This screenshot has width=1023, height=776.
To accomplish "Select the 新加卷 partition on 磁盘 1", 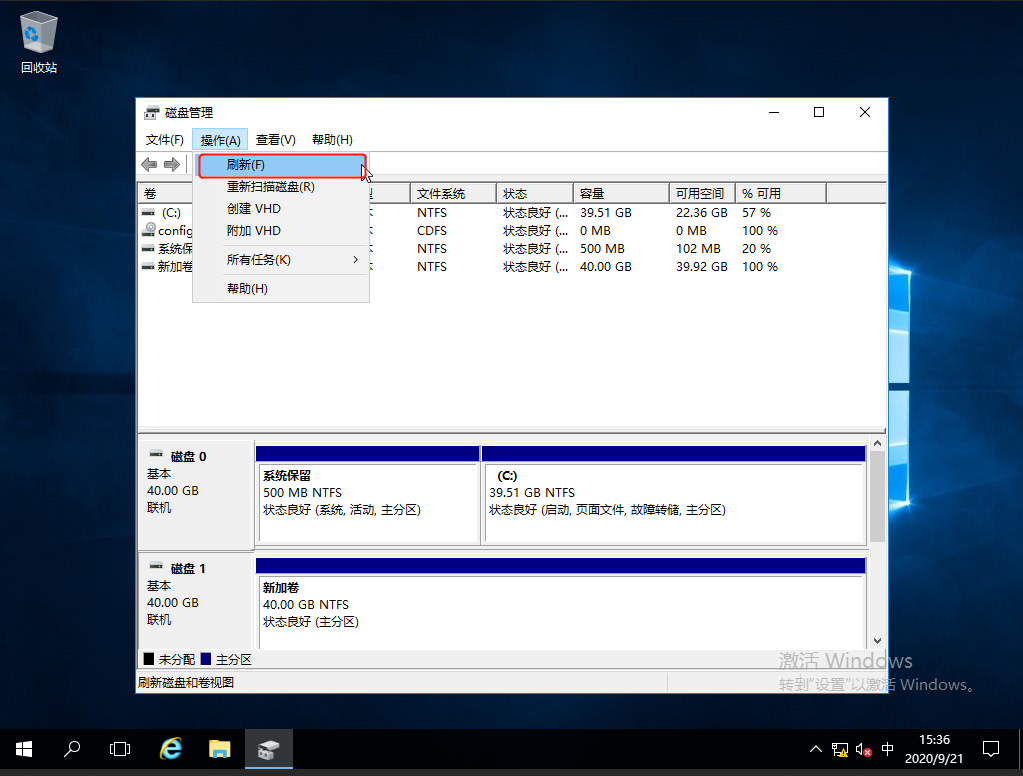I will point(560,604).
